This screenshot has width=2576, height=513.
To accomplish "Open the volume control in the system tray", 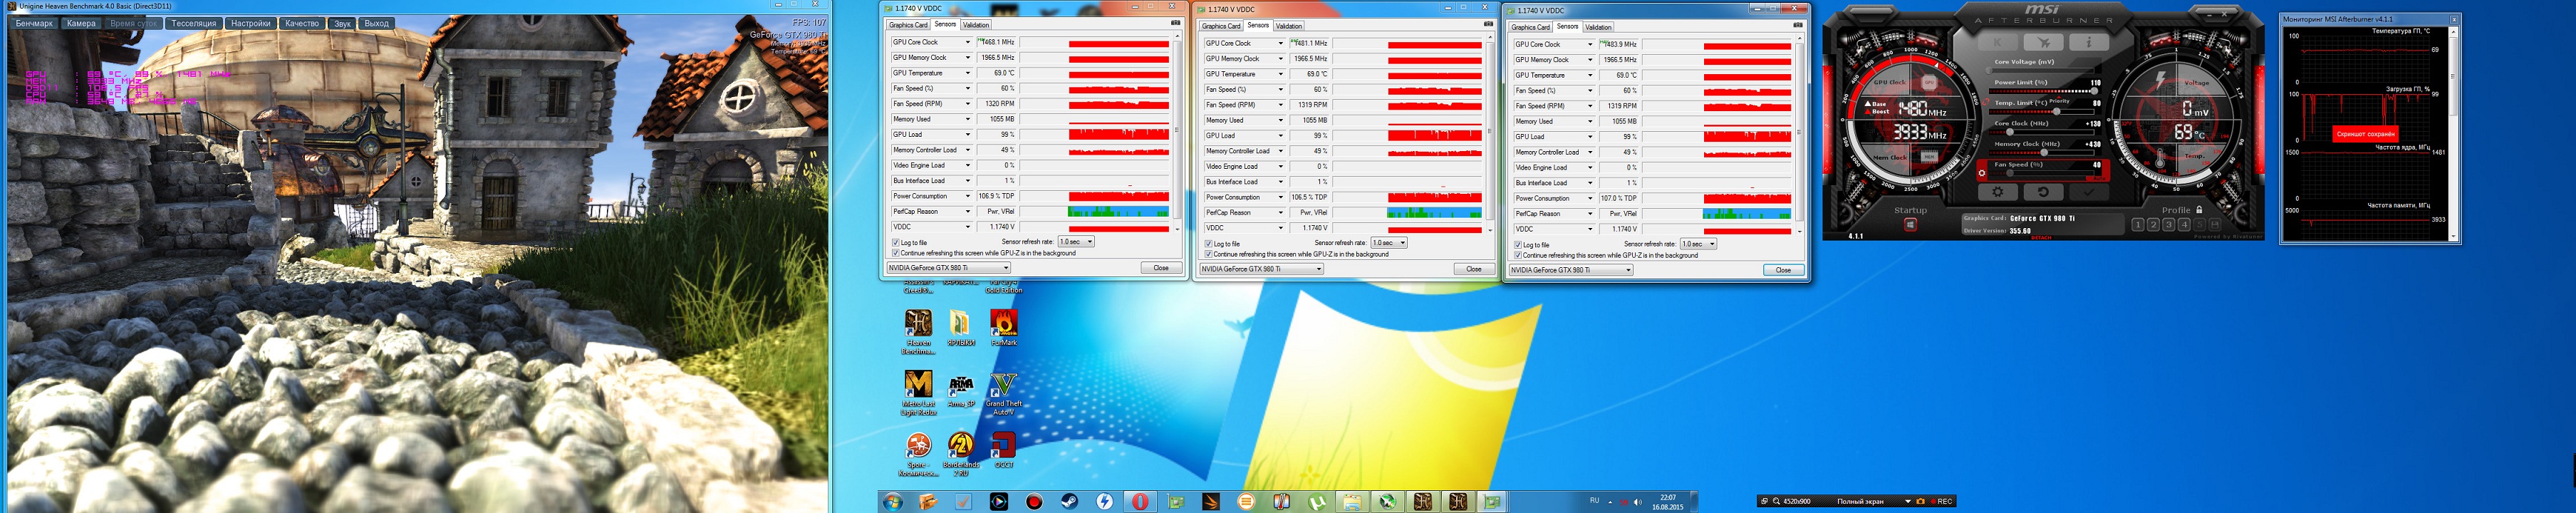I will pyautogui.click(x=1638, y=502).
